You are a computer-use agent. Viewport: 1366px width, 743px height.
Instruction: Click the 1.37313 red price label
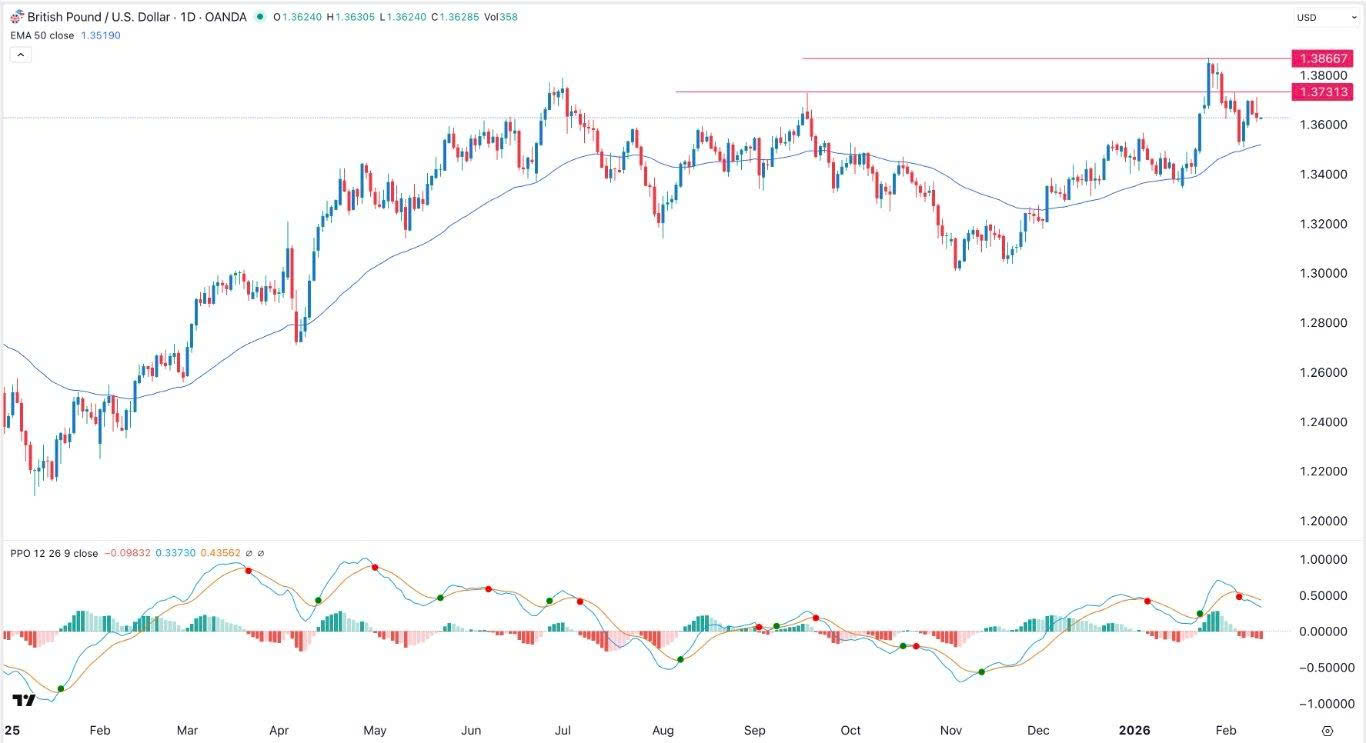point(1321,92)
